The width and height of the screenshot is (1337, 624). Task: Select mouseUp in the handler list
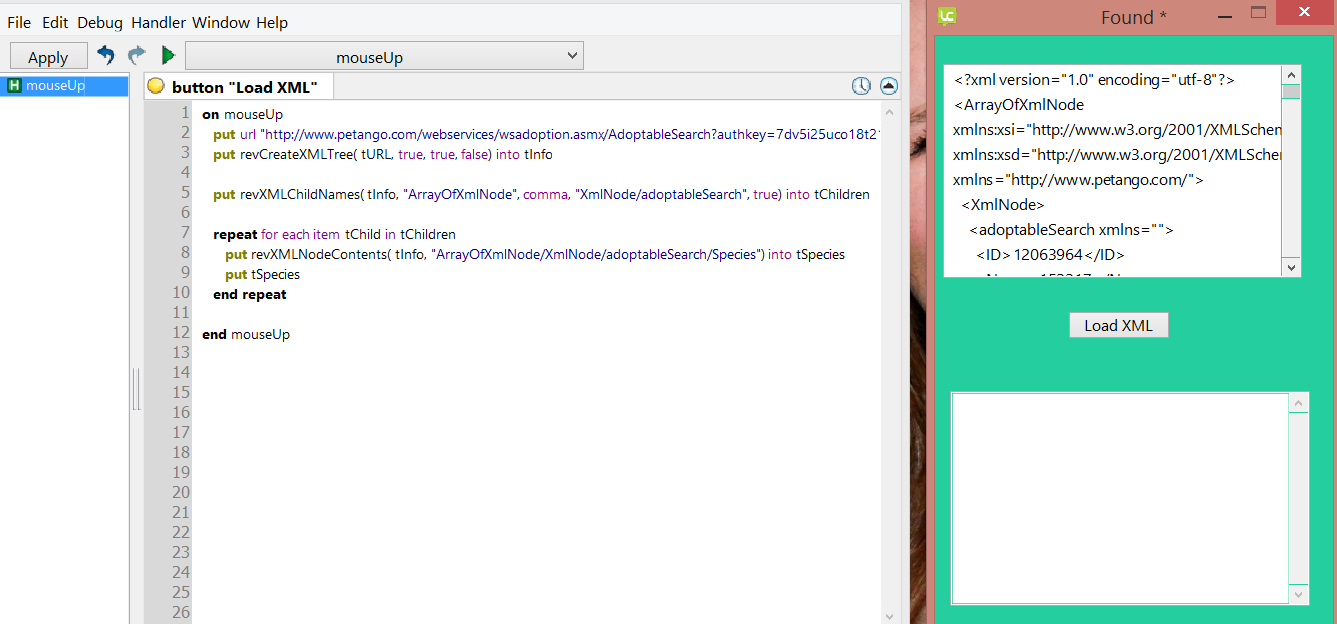point(55,86)
